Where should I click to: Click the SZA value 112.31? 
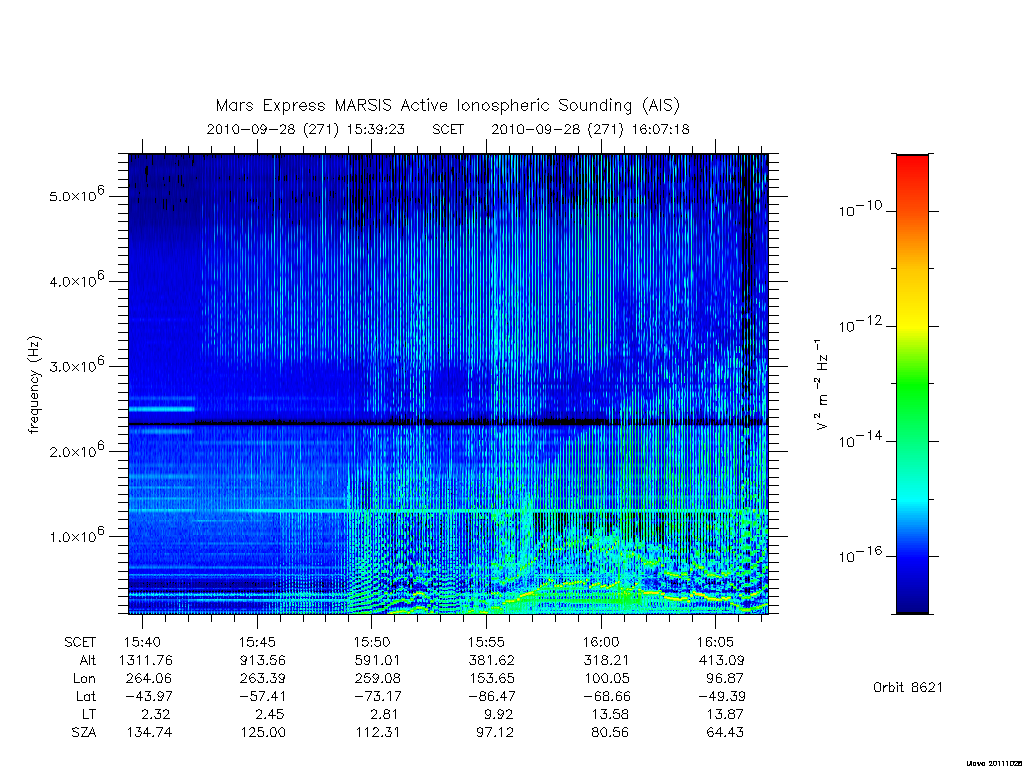[x=377, y=733]
